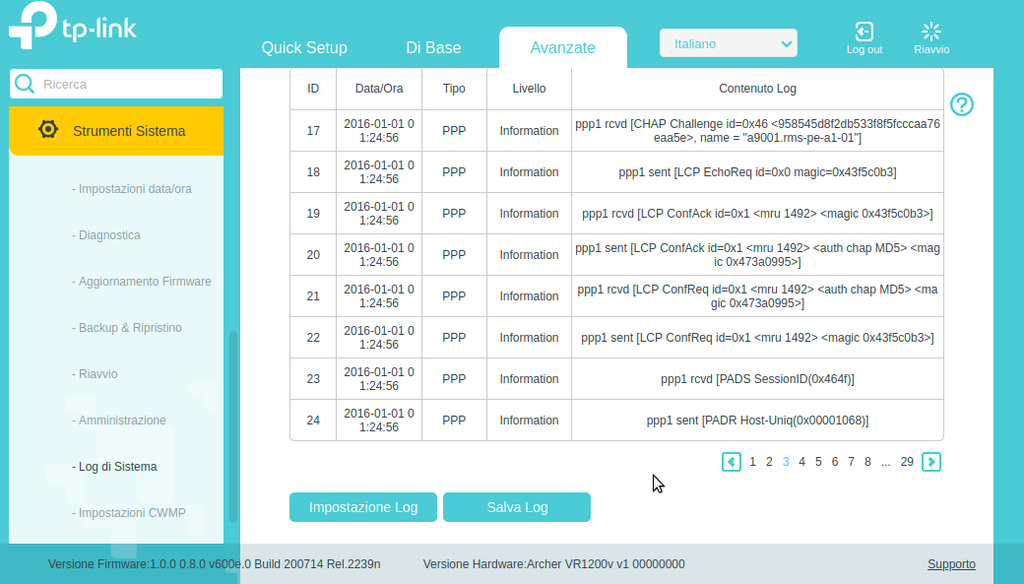
Task: Switch to the Quick Setup tab
Action: click(x=304, y=48)
